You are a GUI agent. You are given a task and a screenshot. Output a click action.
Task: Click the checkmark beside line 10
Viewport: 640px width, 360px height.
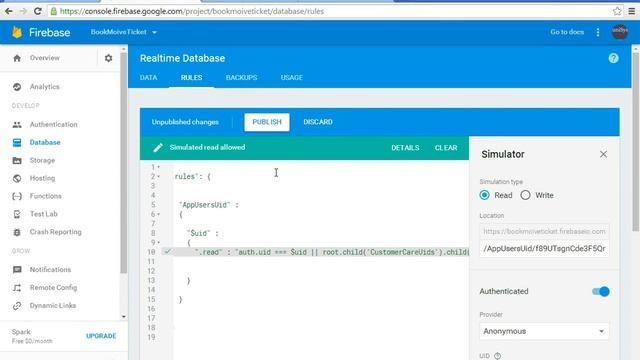(x=167, y=252)
